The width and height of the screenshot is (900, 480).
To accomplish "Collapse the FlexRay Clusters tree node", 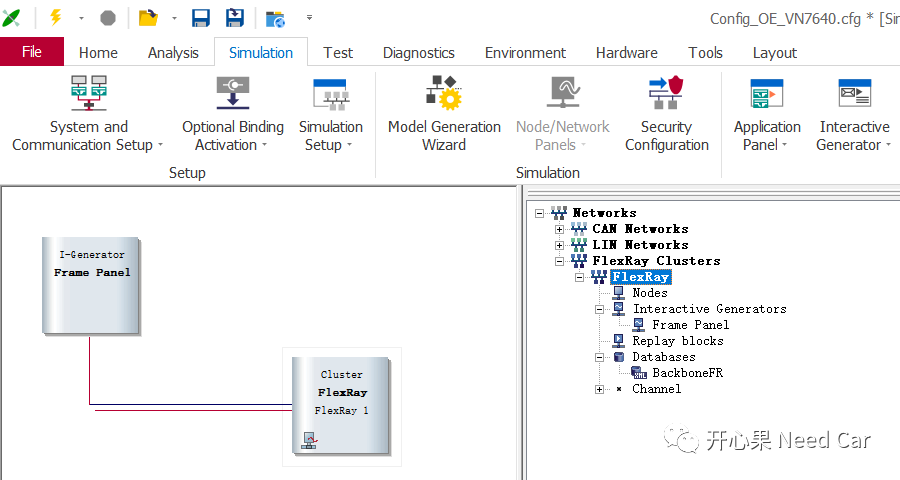I will 560,261.
